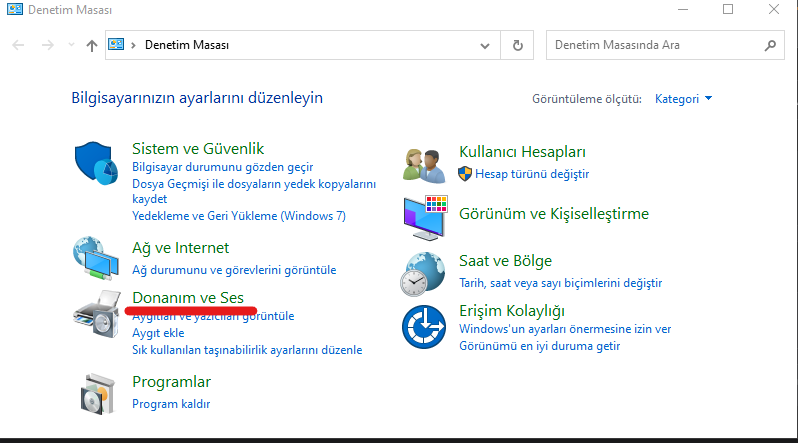
Task: Minimize the Denetim Masası window
Action: (683, 9)
